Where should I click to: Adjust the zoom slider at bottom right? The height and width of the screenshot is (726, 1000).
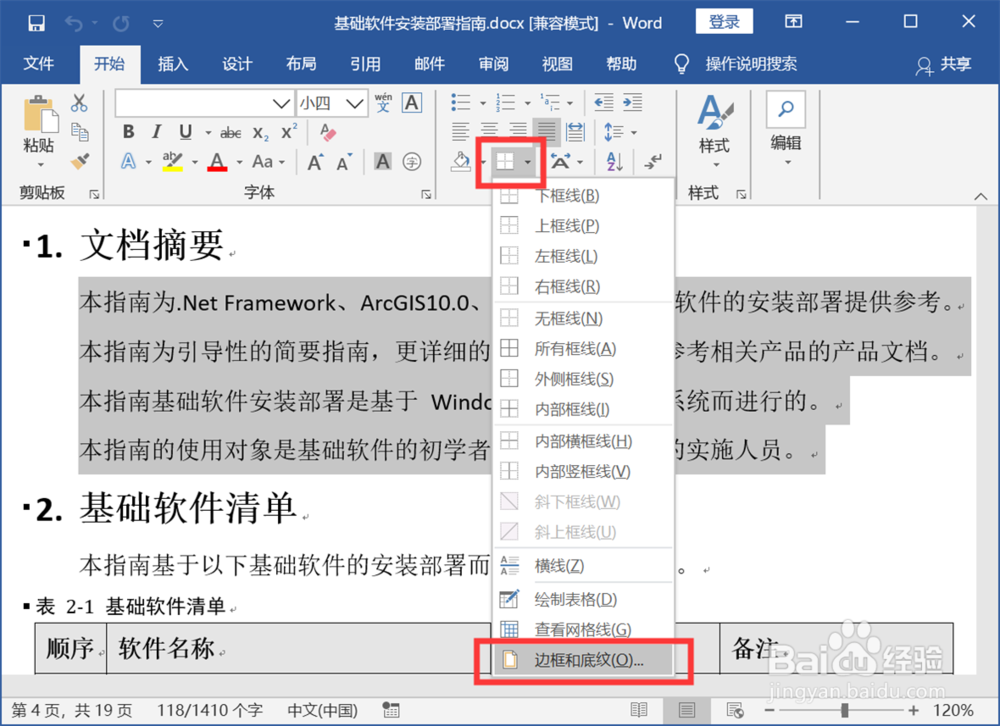(846, 710)
